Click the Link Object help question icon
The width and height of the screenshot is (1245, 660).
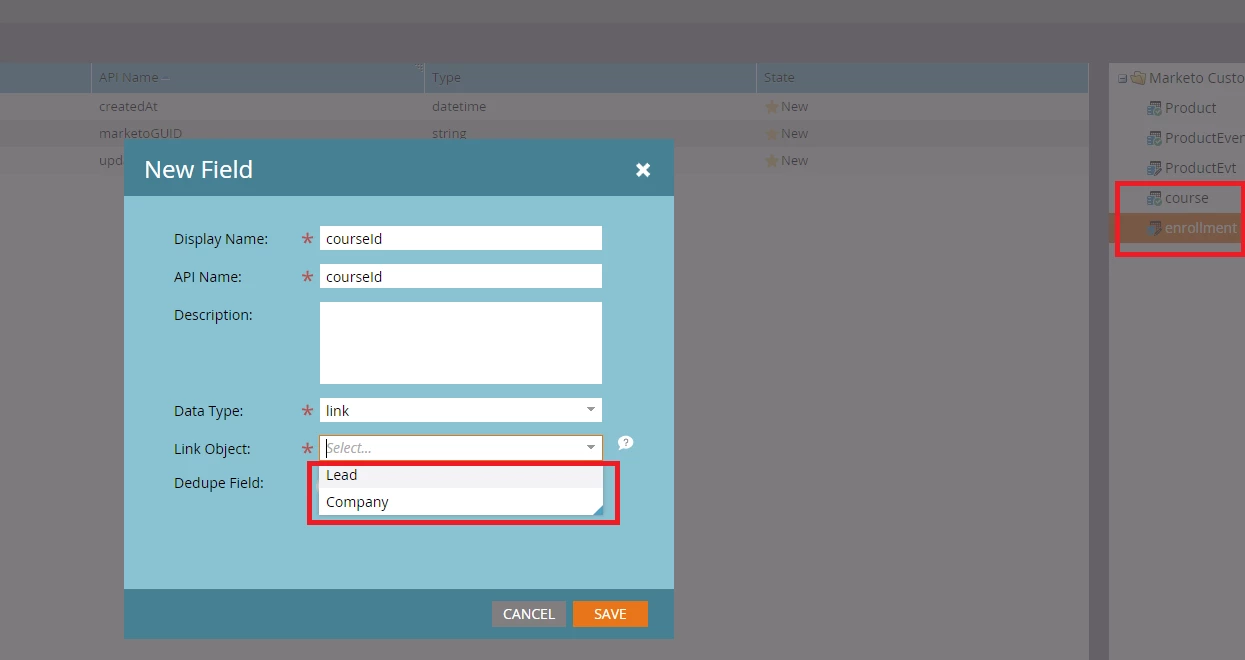tap(626, 443)
